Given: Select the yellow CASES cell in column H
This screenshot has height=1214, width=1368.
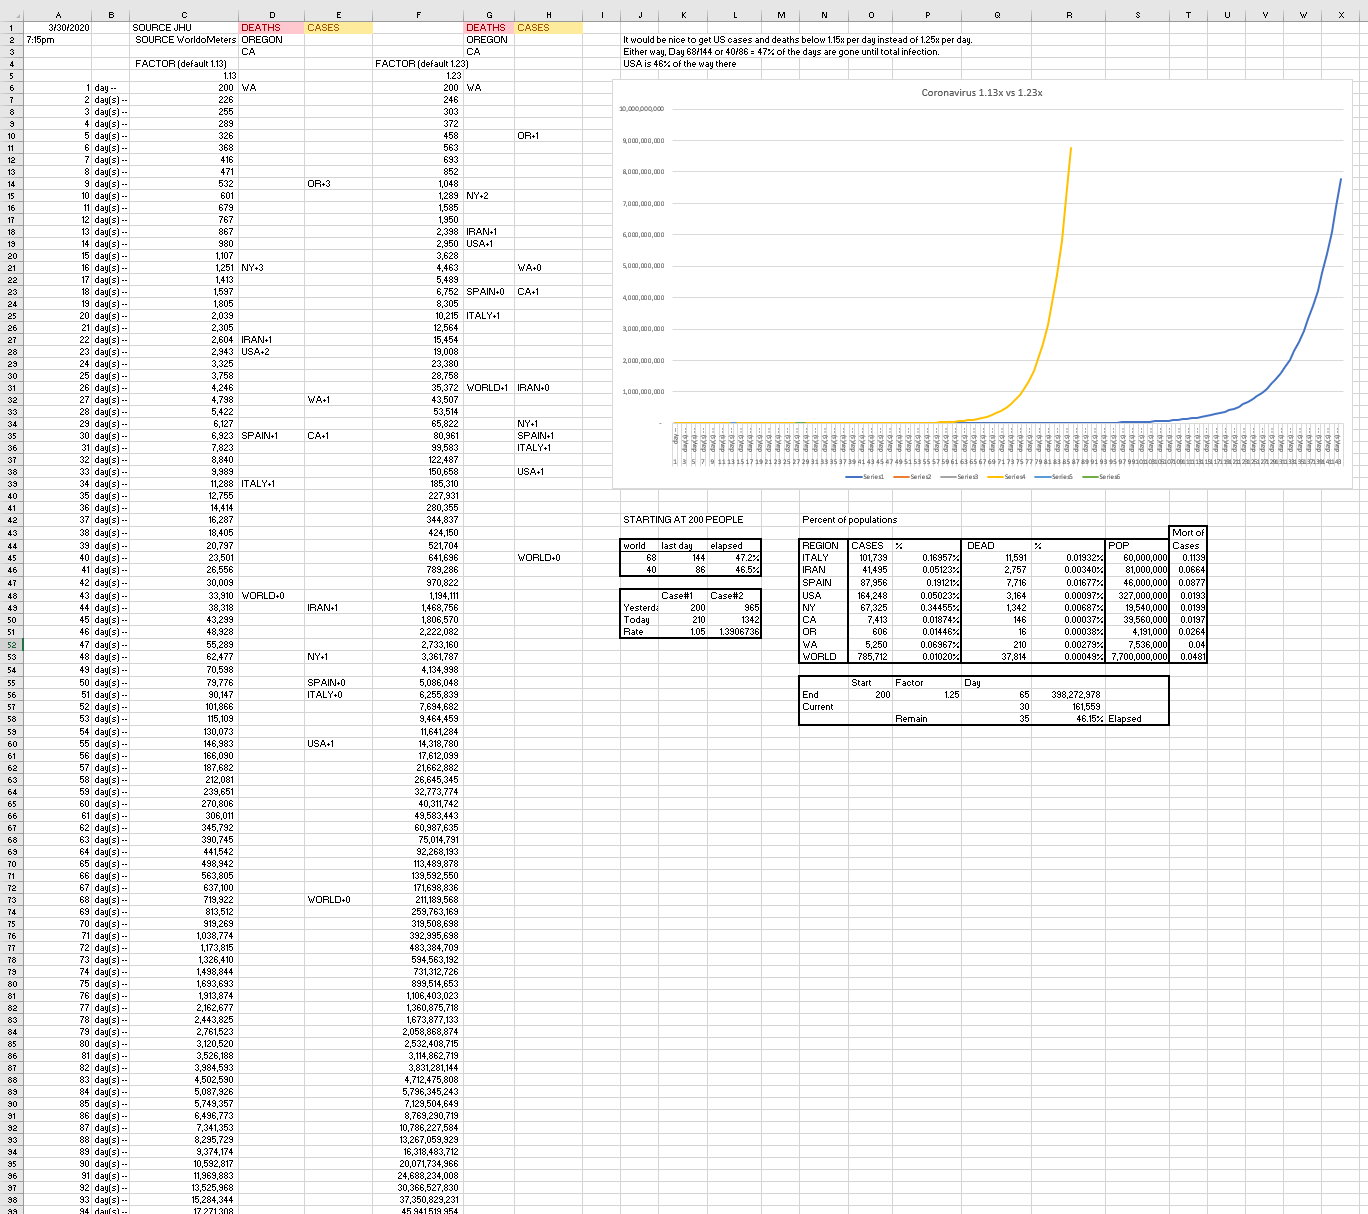Looking at the screenshot, I should pos(547,28).
